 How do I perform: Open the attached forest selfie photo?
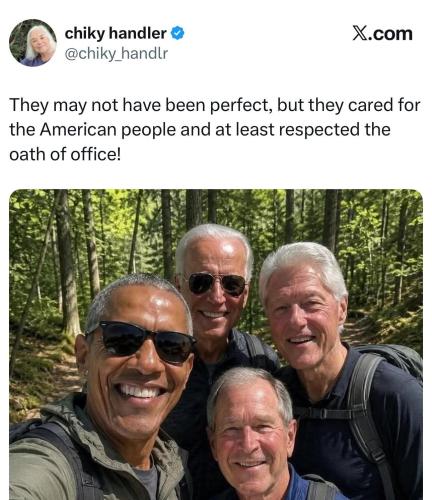(x=216, y=344)
